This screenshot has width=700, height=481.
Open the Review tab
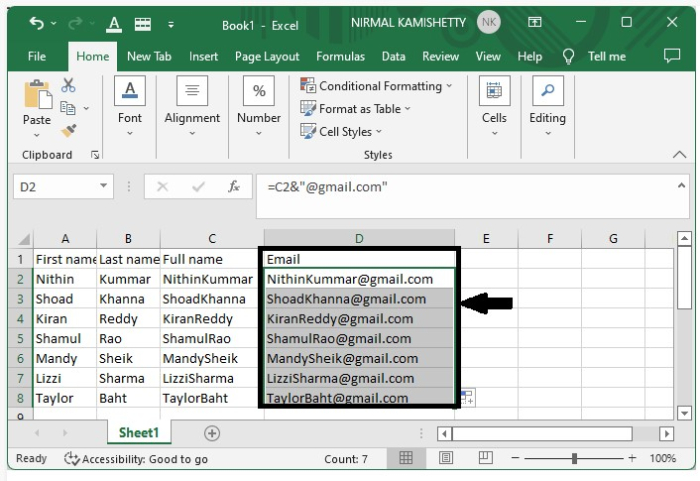click(440, 56)
